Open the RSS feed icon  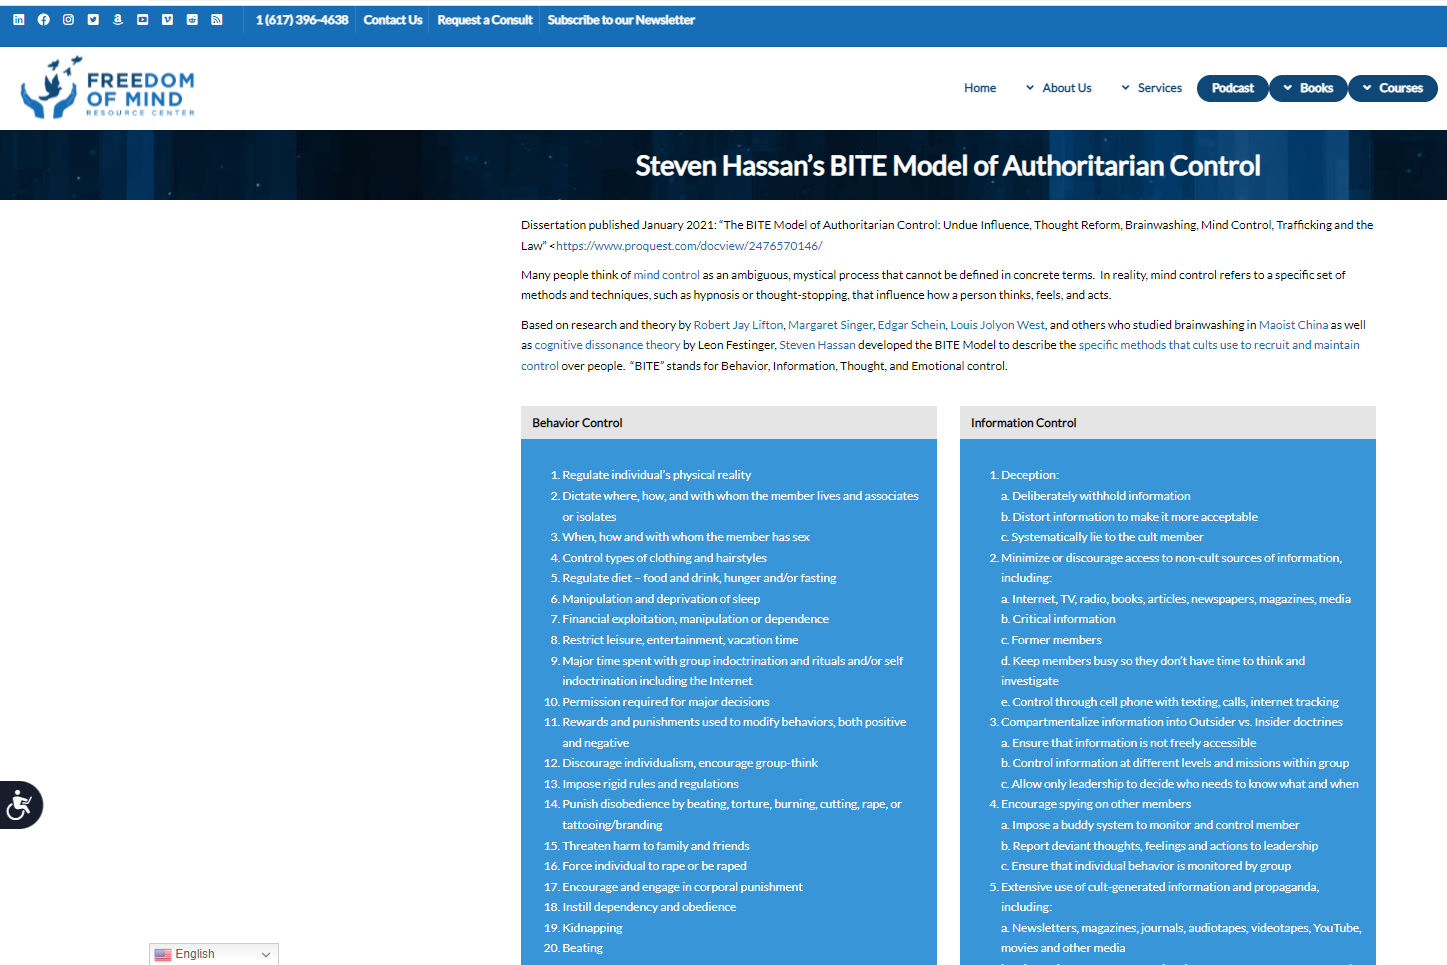tap(217, 19)
